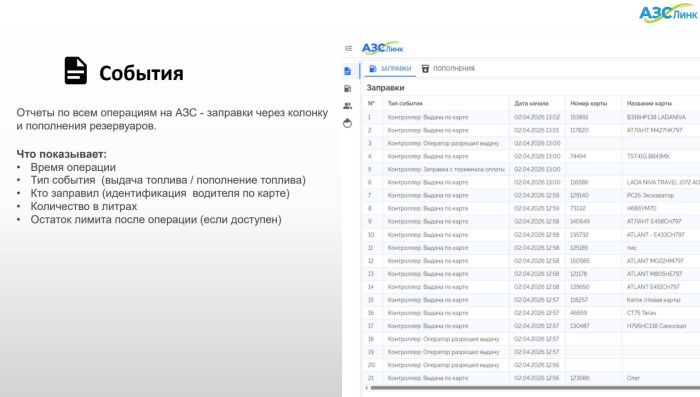Image resolution: width=700 pixels, height=397 pixels.
Task: Switch to the ЗАПРАВКИ tab
Action: (x=390, y=69)
